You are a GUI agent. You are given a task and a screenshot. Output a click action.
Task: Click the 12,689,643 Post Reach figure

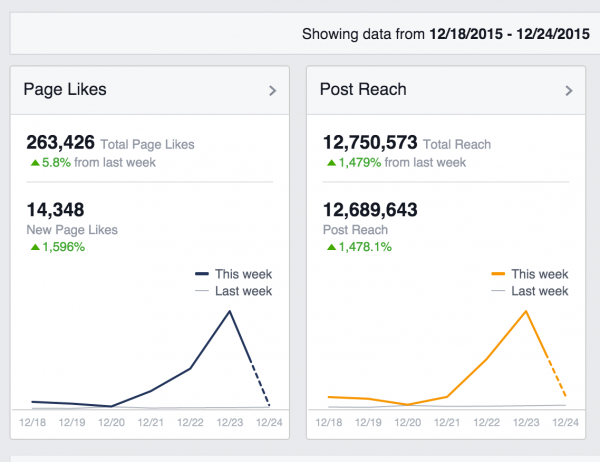tap(369, 210)
